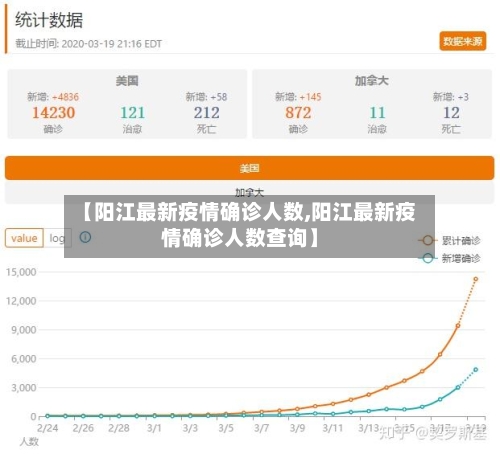This screenshot has width=500, height=454.
Task: Click the 121 US recovered count
Action: tap(132, 113)
